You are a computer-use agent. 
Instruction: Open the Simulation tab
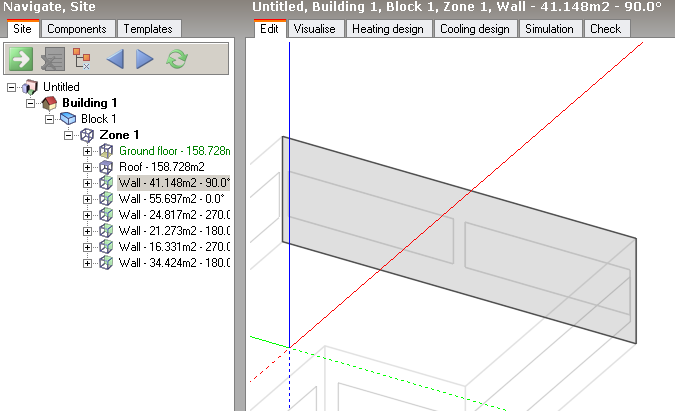click(x=549, y=29)
